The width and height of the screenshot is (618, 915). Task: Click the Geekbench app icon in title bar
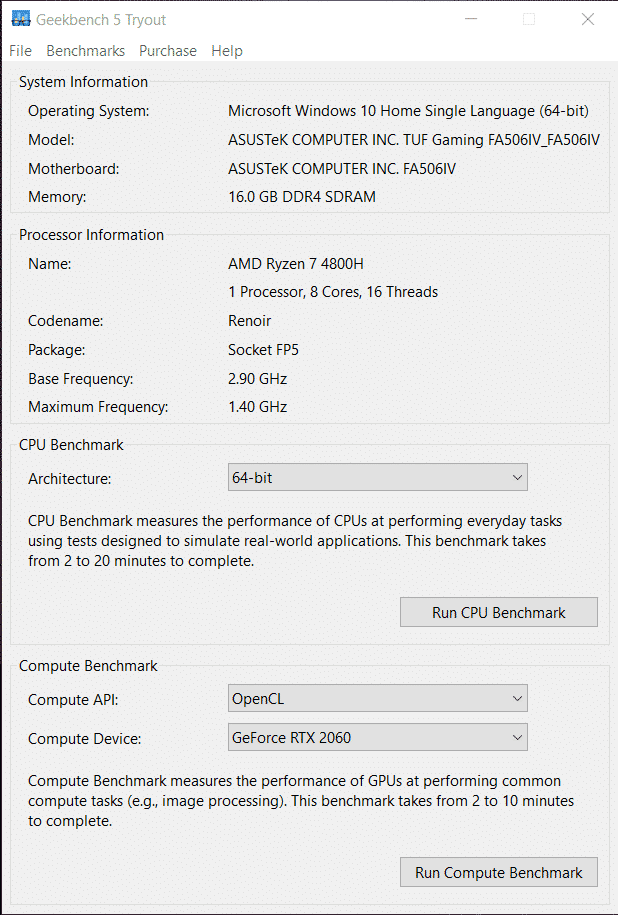(x=19, y=19)
